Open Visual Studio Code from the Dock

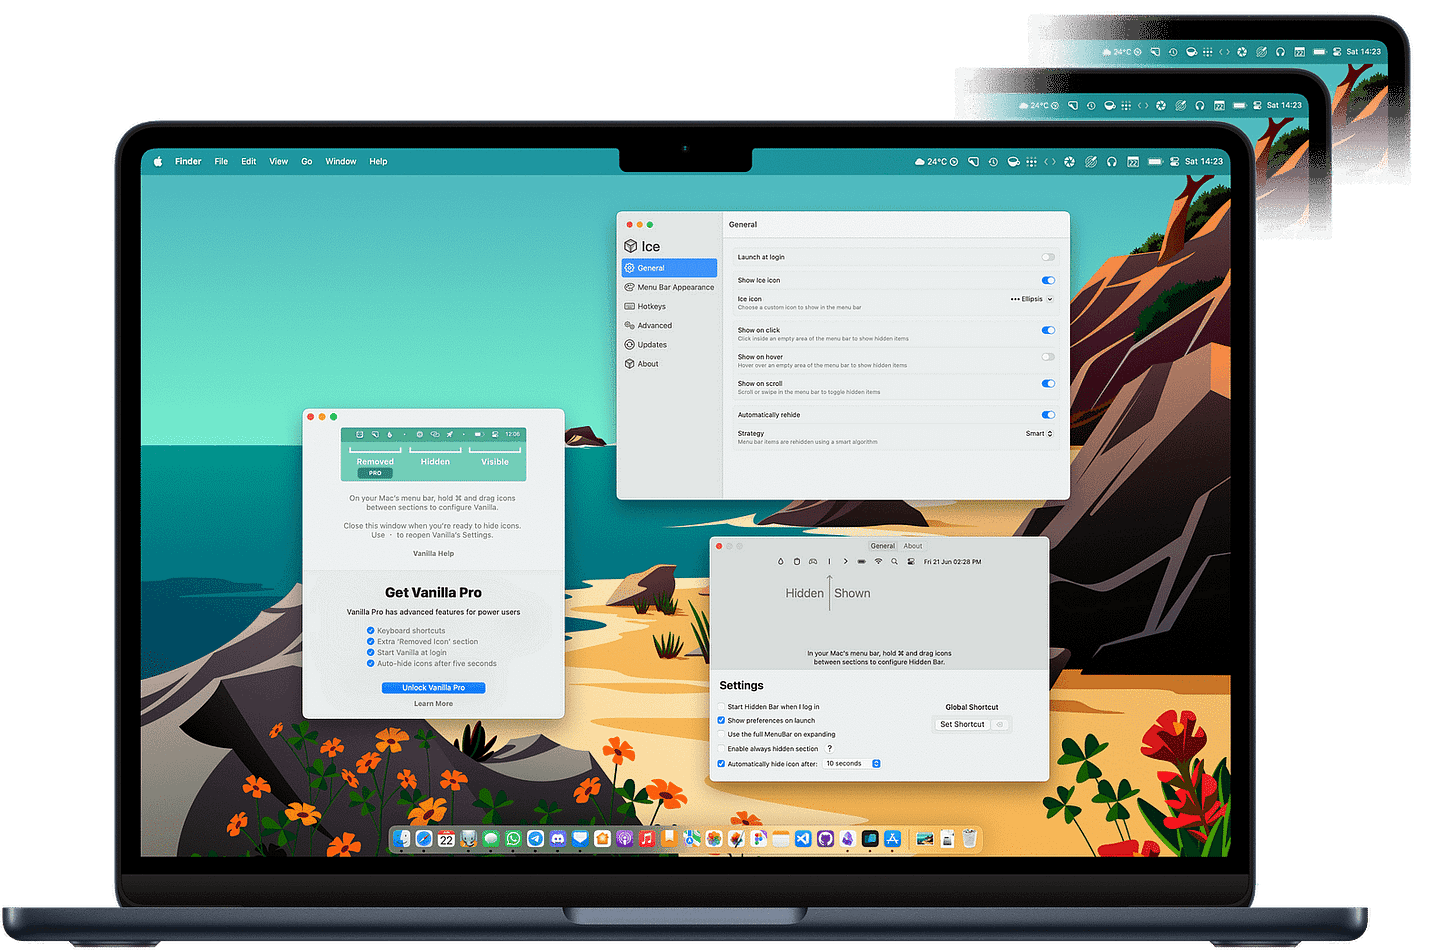[x=803, y=839]
